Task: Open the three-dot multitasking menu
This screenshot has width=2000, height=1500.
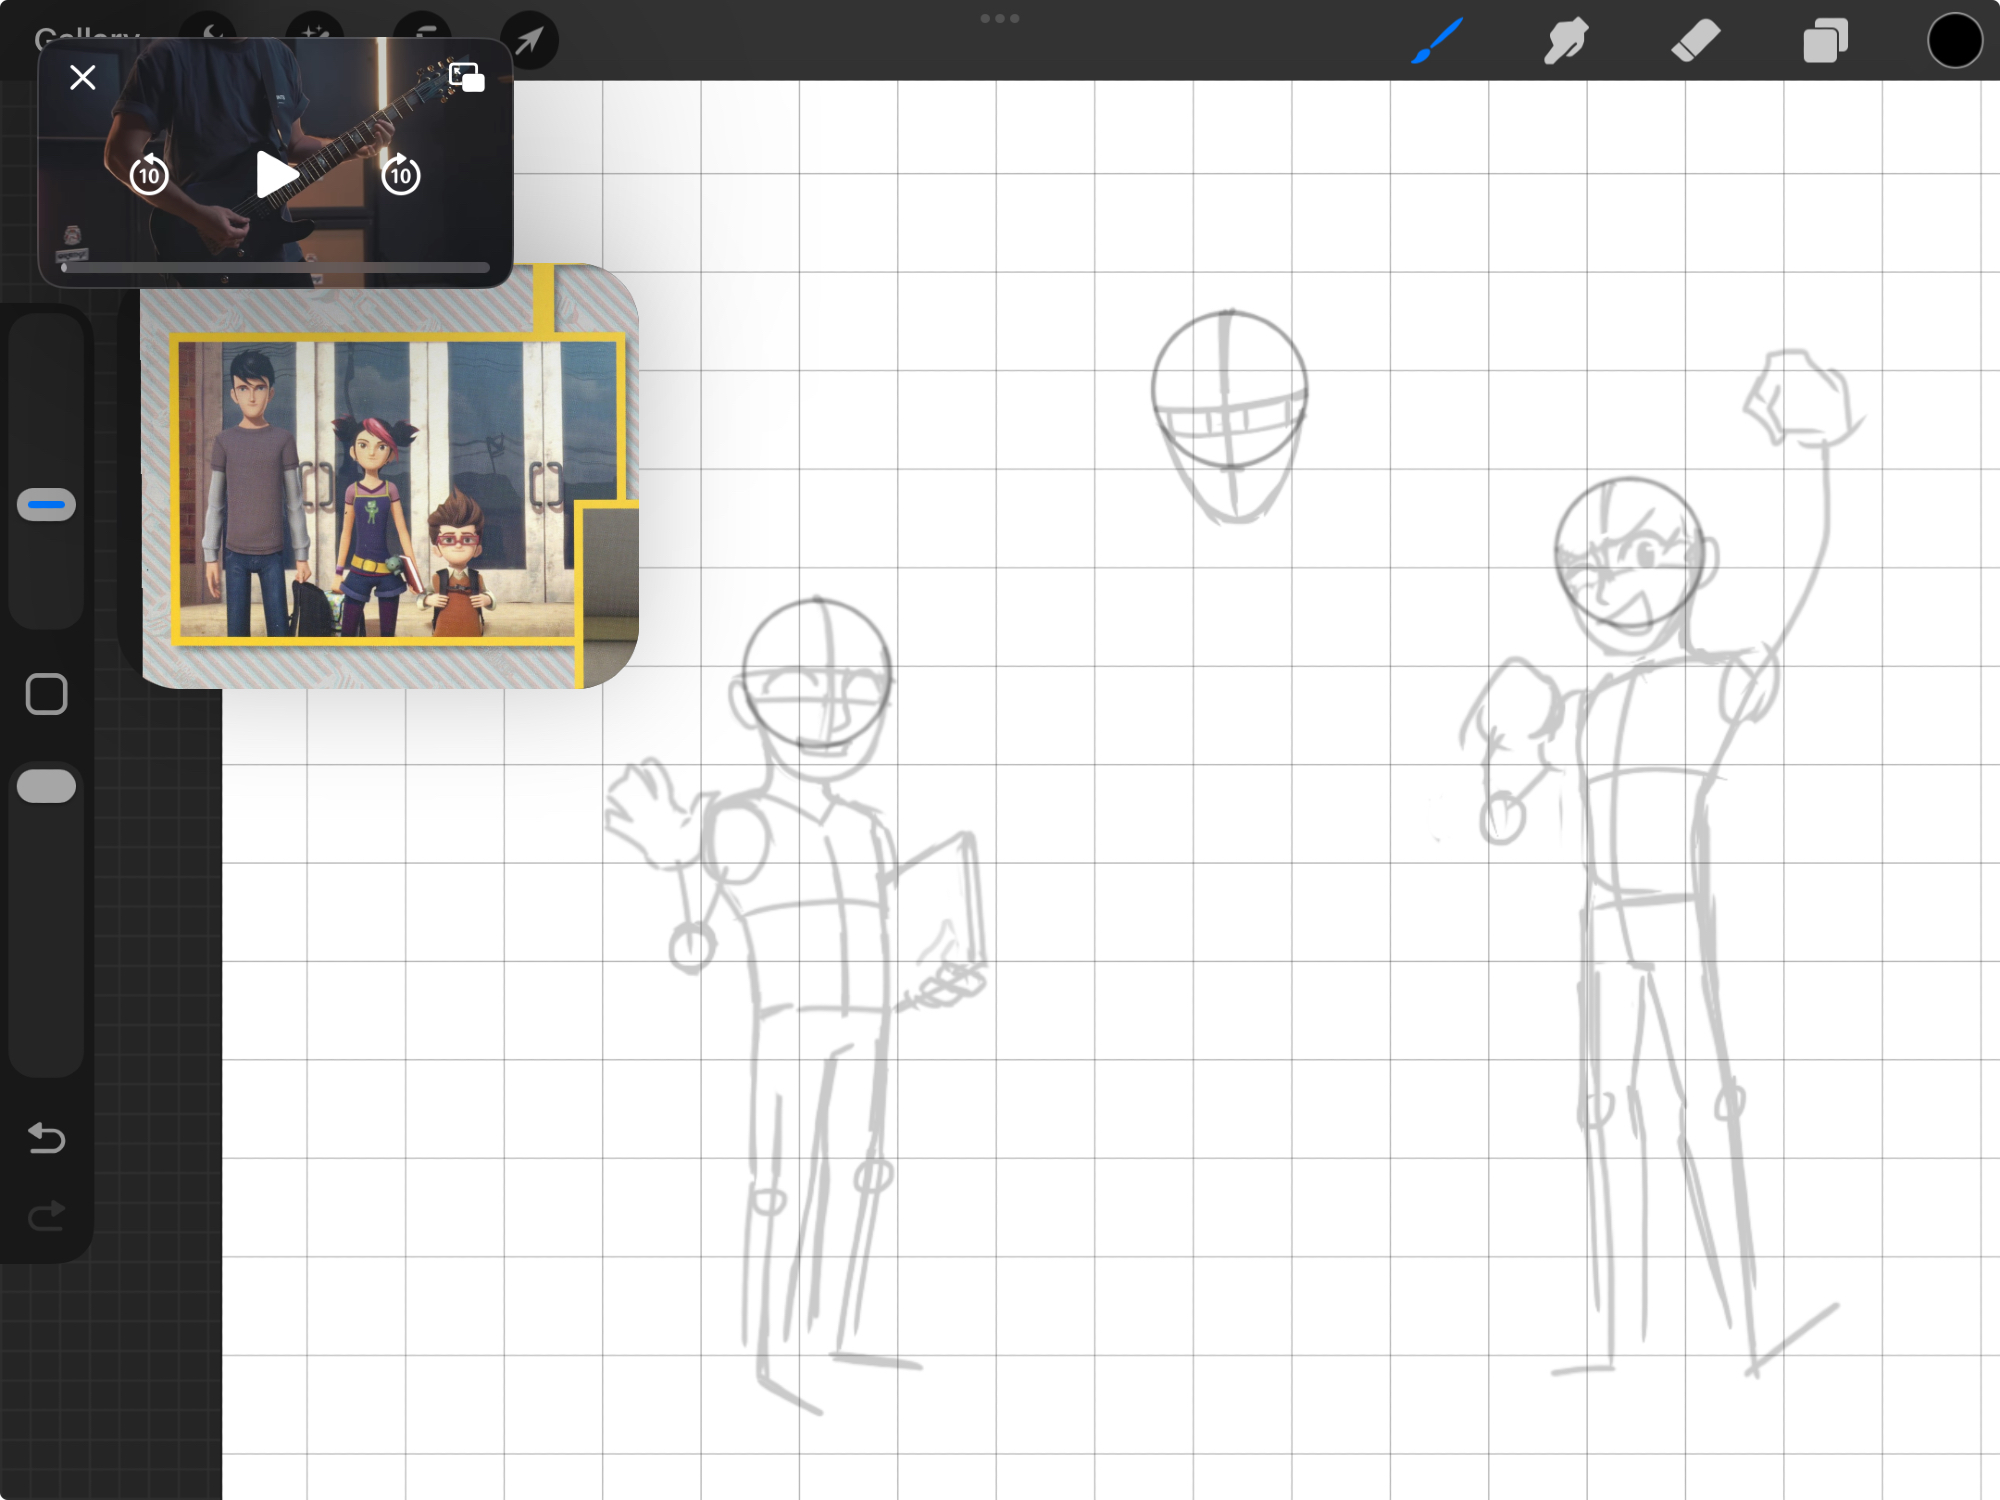Action: tap(999, 18)
